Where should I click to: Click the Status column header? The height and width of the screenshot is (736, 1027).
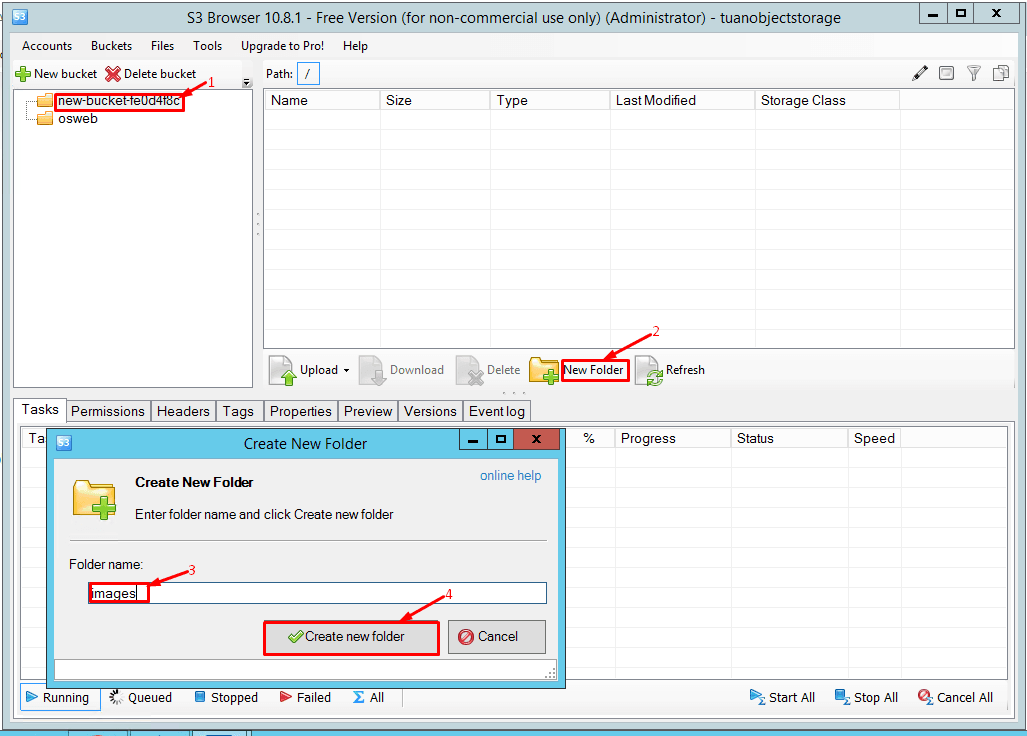[x=789, y=438]
